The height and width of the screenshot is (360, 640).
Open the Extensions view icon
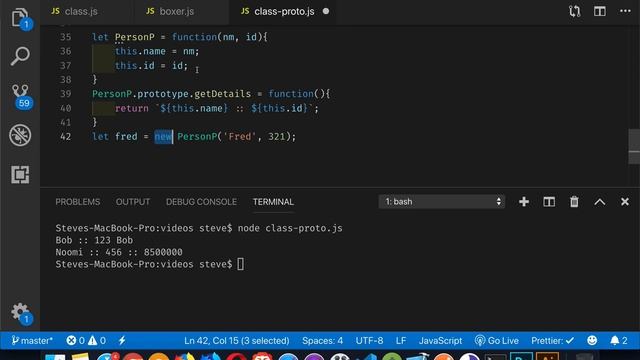click(x=20, y=174)
